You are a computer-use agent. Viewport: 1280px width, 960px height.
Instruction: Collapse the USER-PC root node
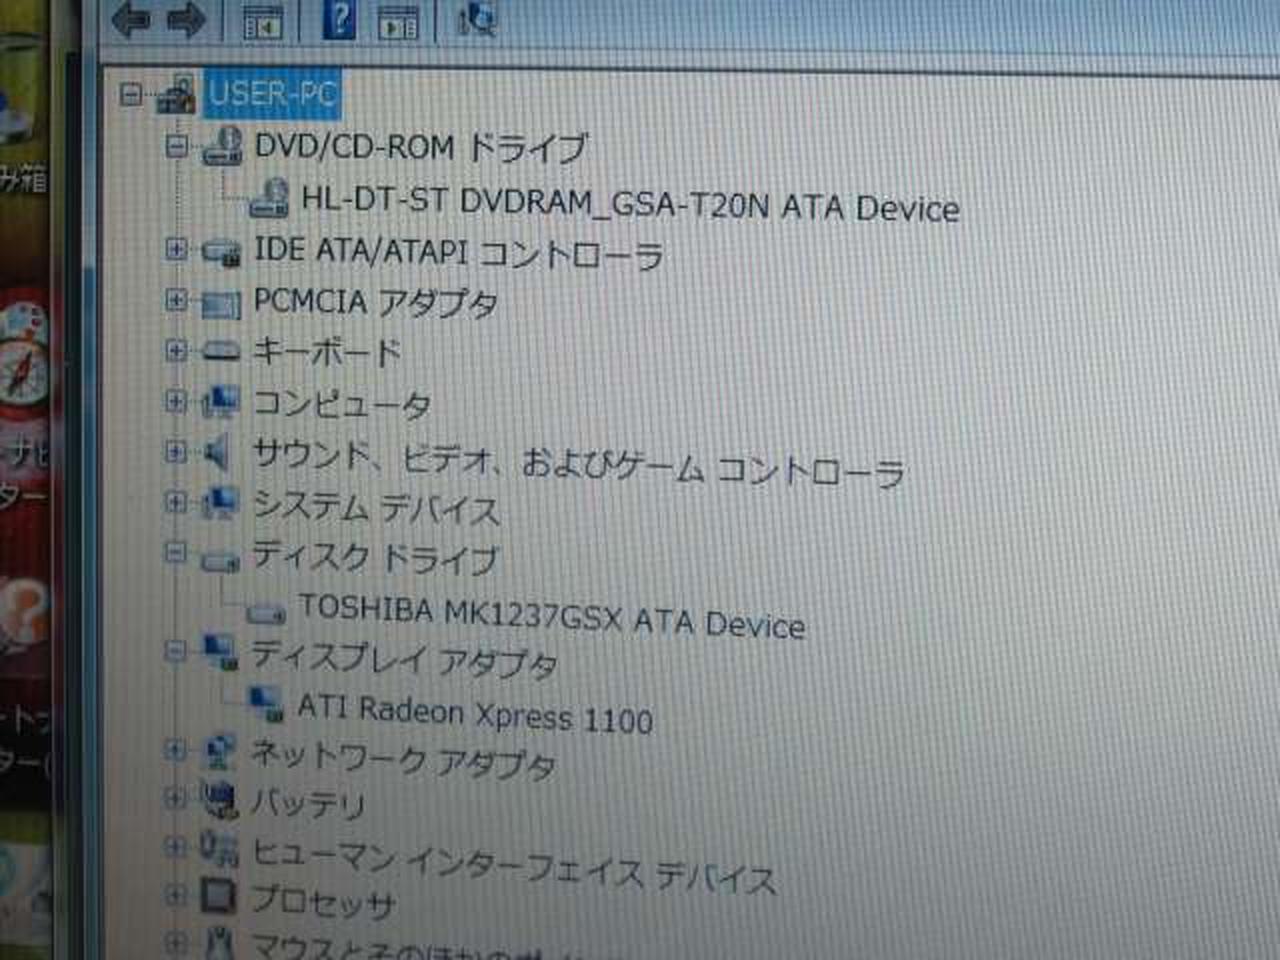[131, 95]
